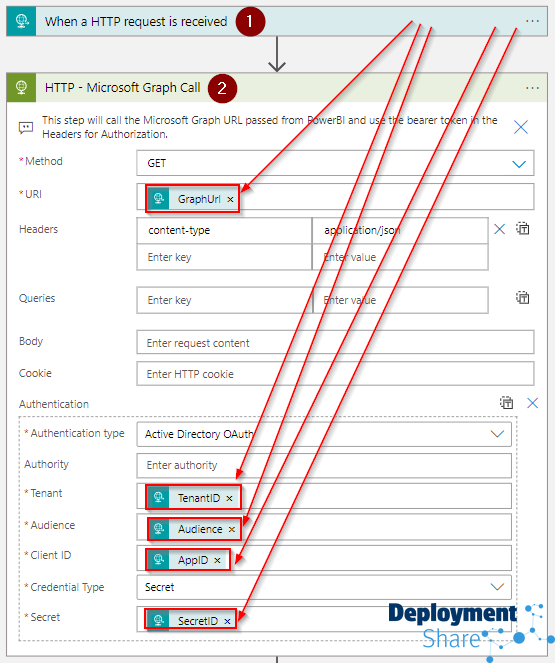Switch Queries to text mode icon
555x663 pixels.
pos(522,298)
